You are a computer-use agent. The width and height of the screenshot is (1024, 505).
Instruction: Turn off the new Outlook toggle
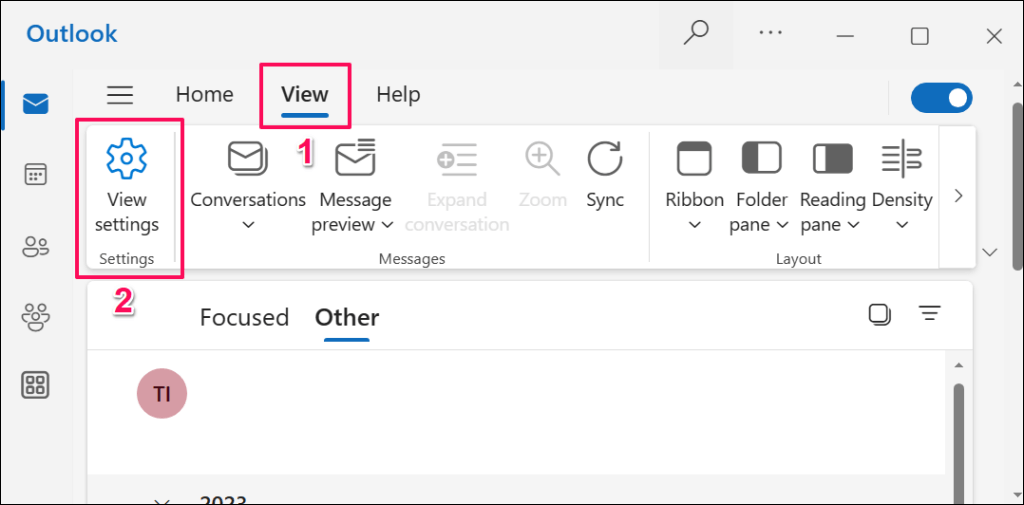[942, 98]
